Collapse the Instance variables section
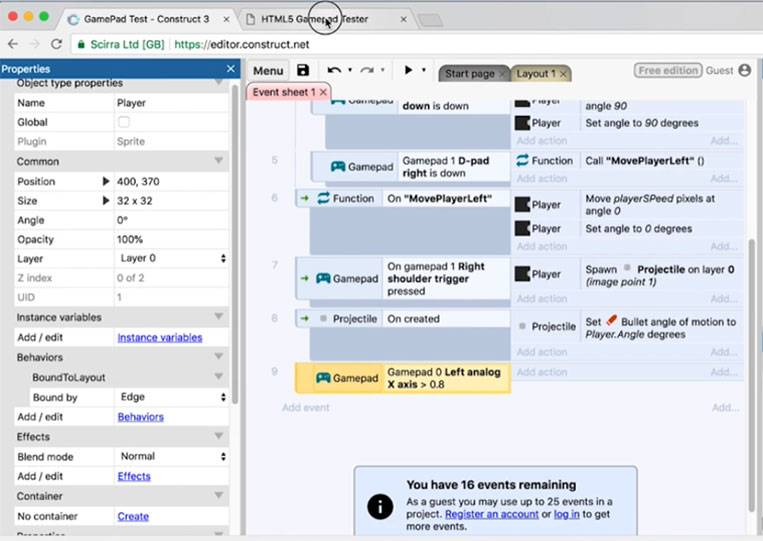Screen dimensions: 763x541 [x=219, y=317]
